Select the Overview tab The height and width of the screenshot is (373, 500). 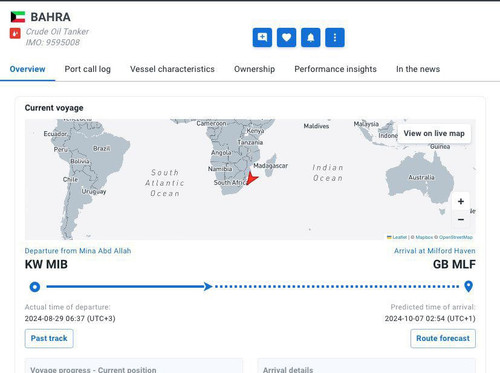click(x=27, y=69)
